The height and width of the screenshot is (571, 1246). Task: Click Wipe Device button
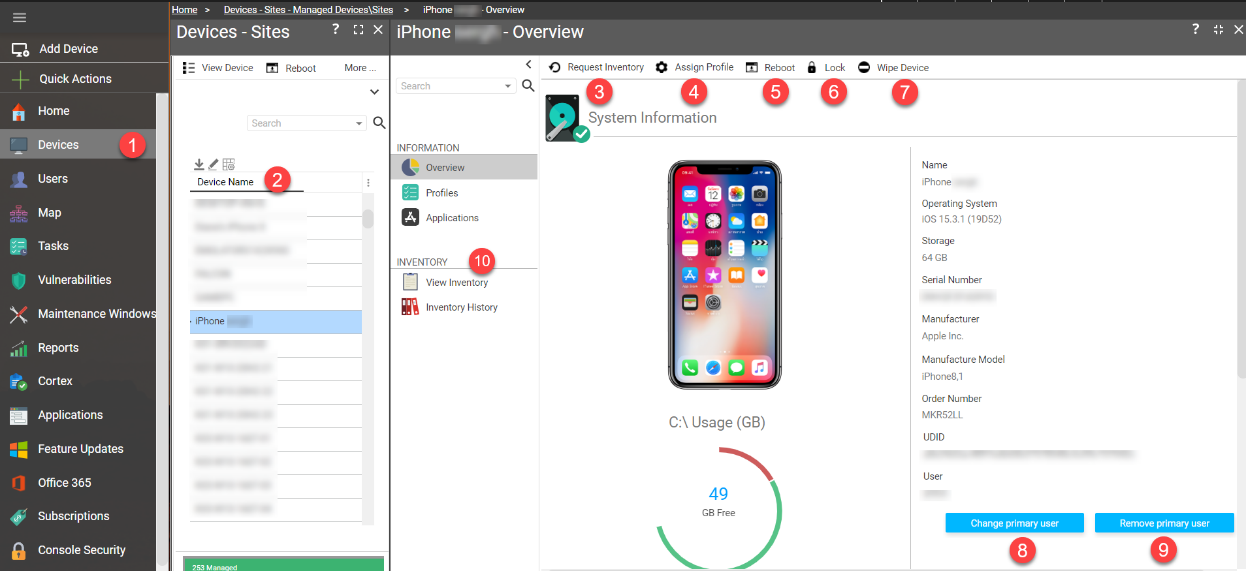(893, 68)
